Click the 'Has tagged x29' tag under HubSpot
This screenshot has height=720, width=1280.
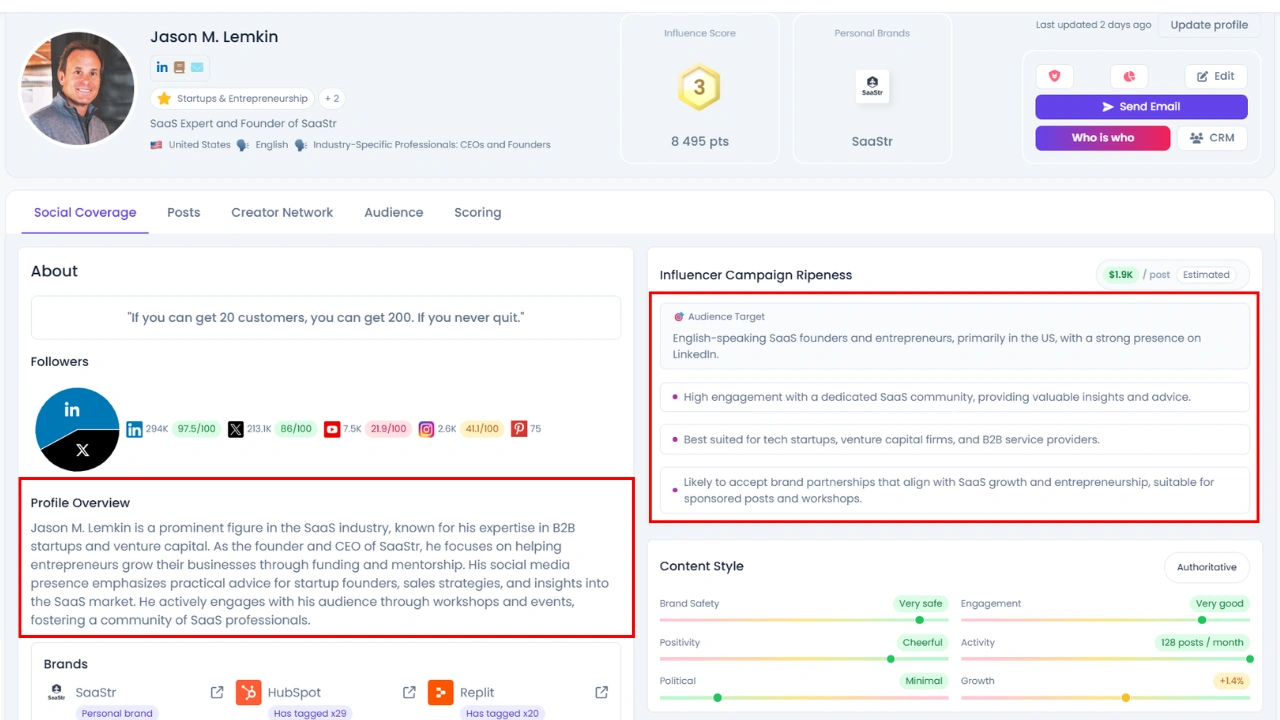pyautogui.click(x=310, y=713)
